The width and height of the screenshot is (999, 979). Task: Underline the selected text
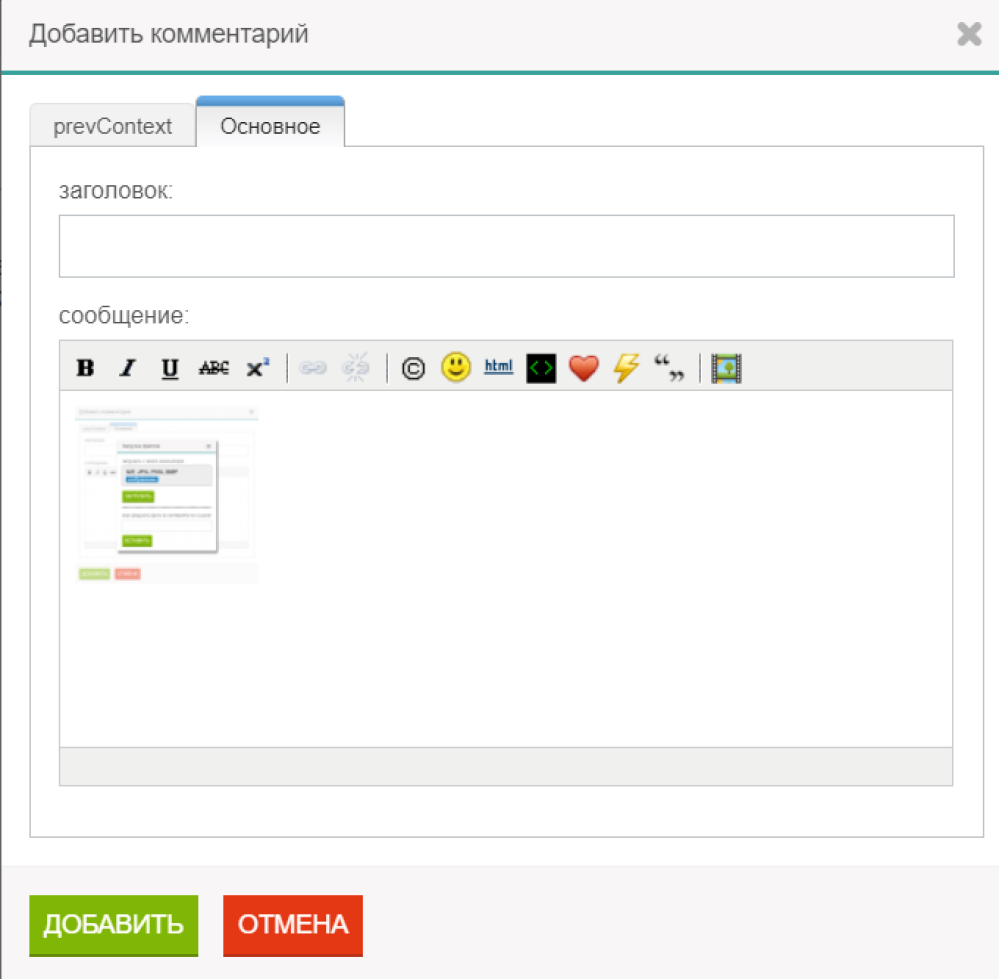pos(170,368)
